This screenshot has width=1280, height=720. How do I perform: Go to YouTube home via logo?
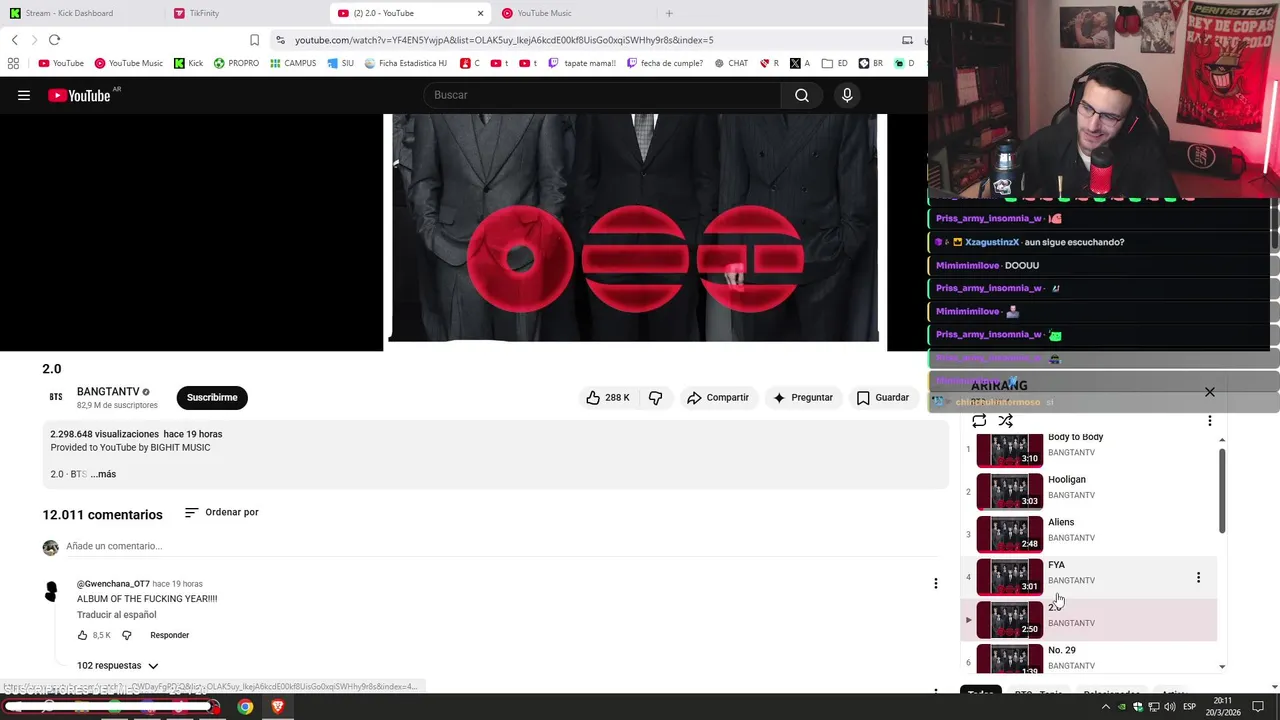[x=79, y=95]
